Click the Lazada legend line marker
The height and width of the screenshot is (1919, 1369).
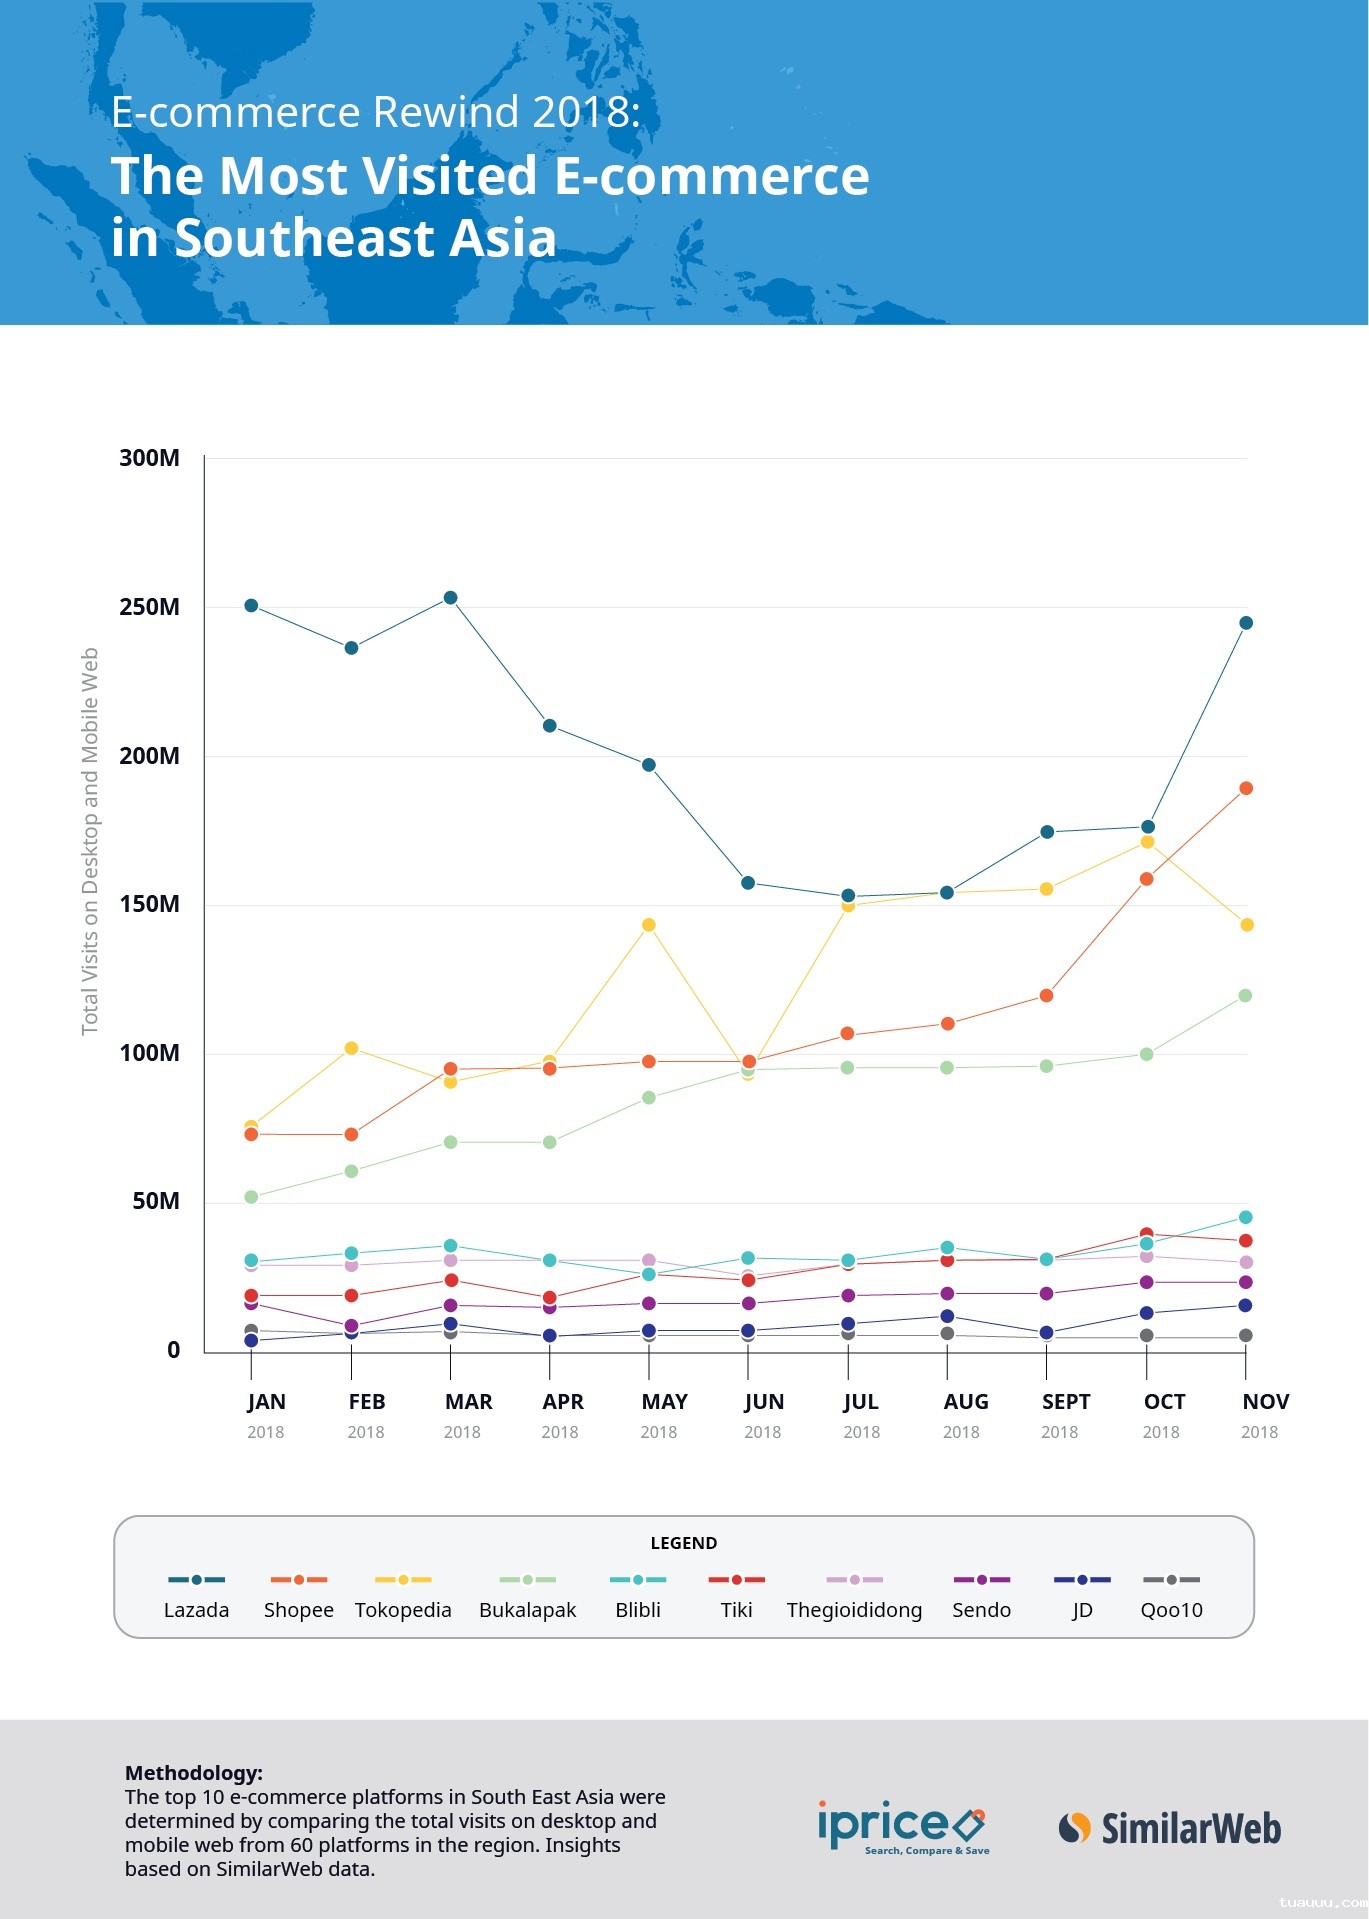tap(196, 1580)
